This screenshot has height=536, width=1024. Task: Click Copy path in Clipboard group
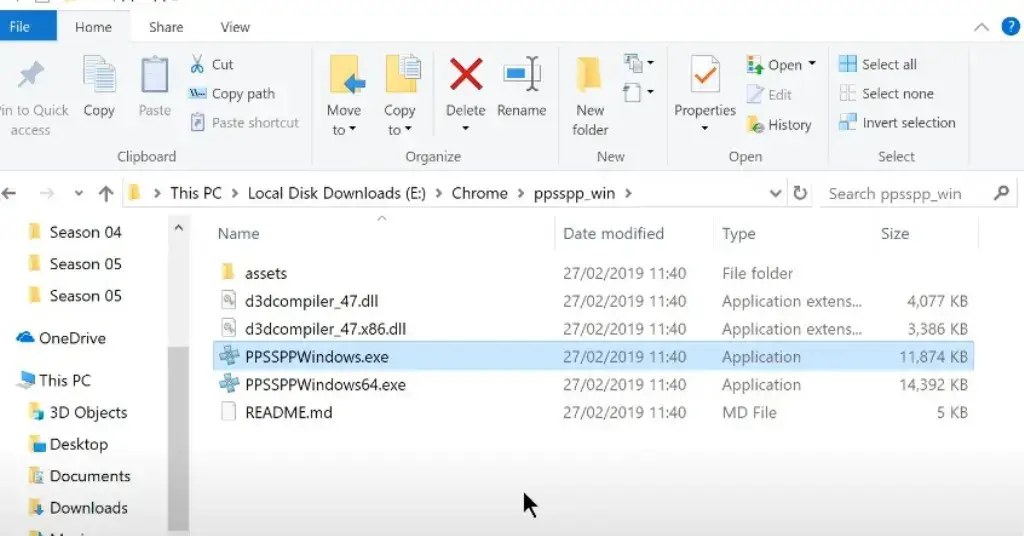[232, 93]
